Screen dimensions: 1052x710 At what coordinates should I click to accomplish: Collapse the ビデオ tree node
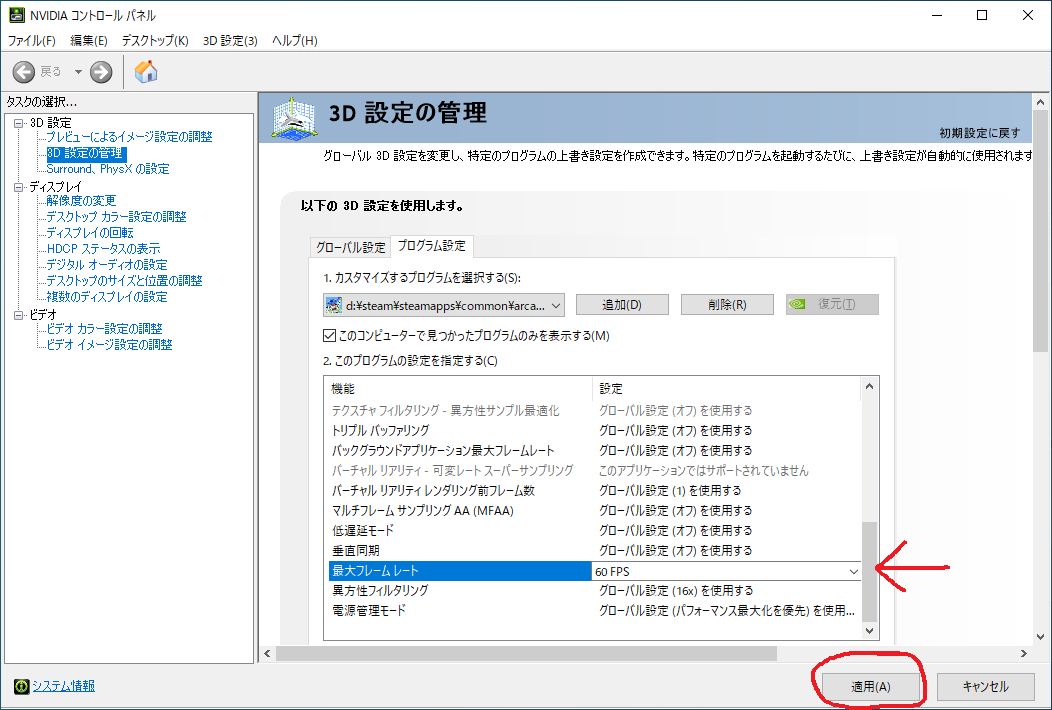(19, 315)
